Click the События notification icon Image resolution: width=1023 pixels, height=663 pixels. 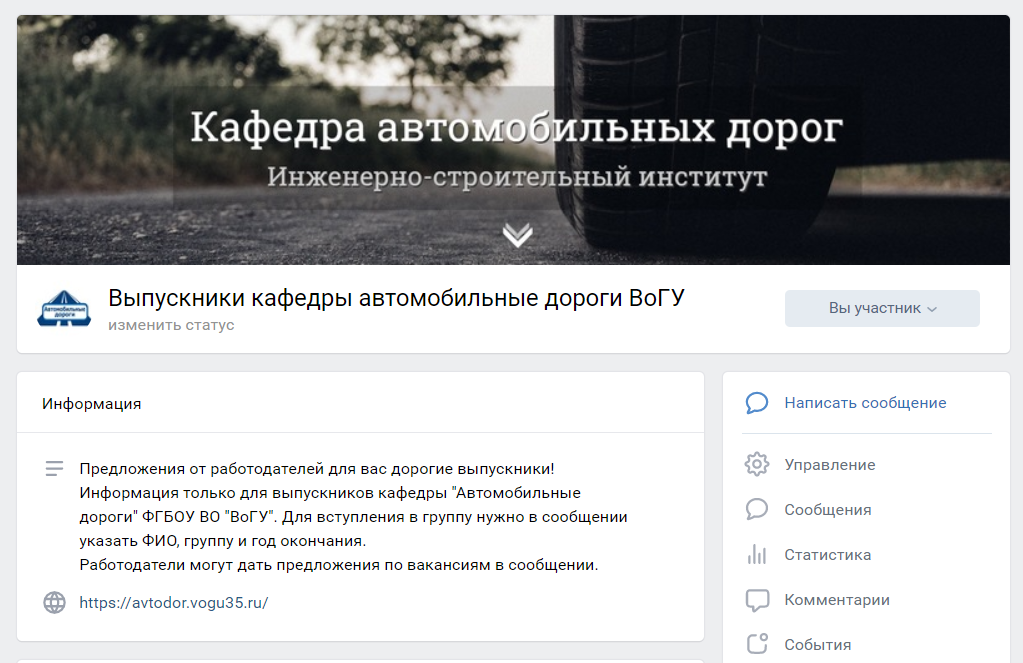(x=757, y=644)
